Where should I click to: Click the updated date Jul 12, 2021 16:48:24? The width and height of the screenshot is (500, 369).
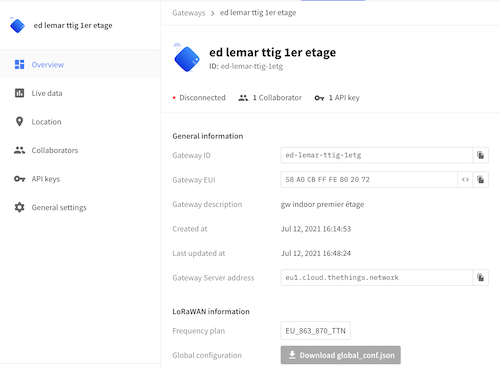coord(316,253)
